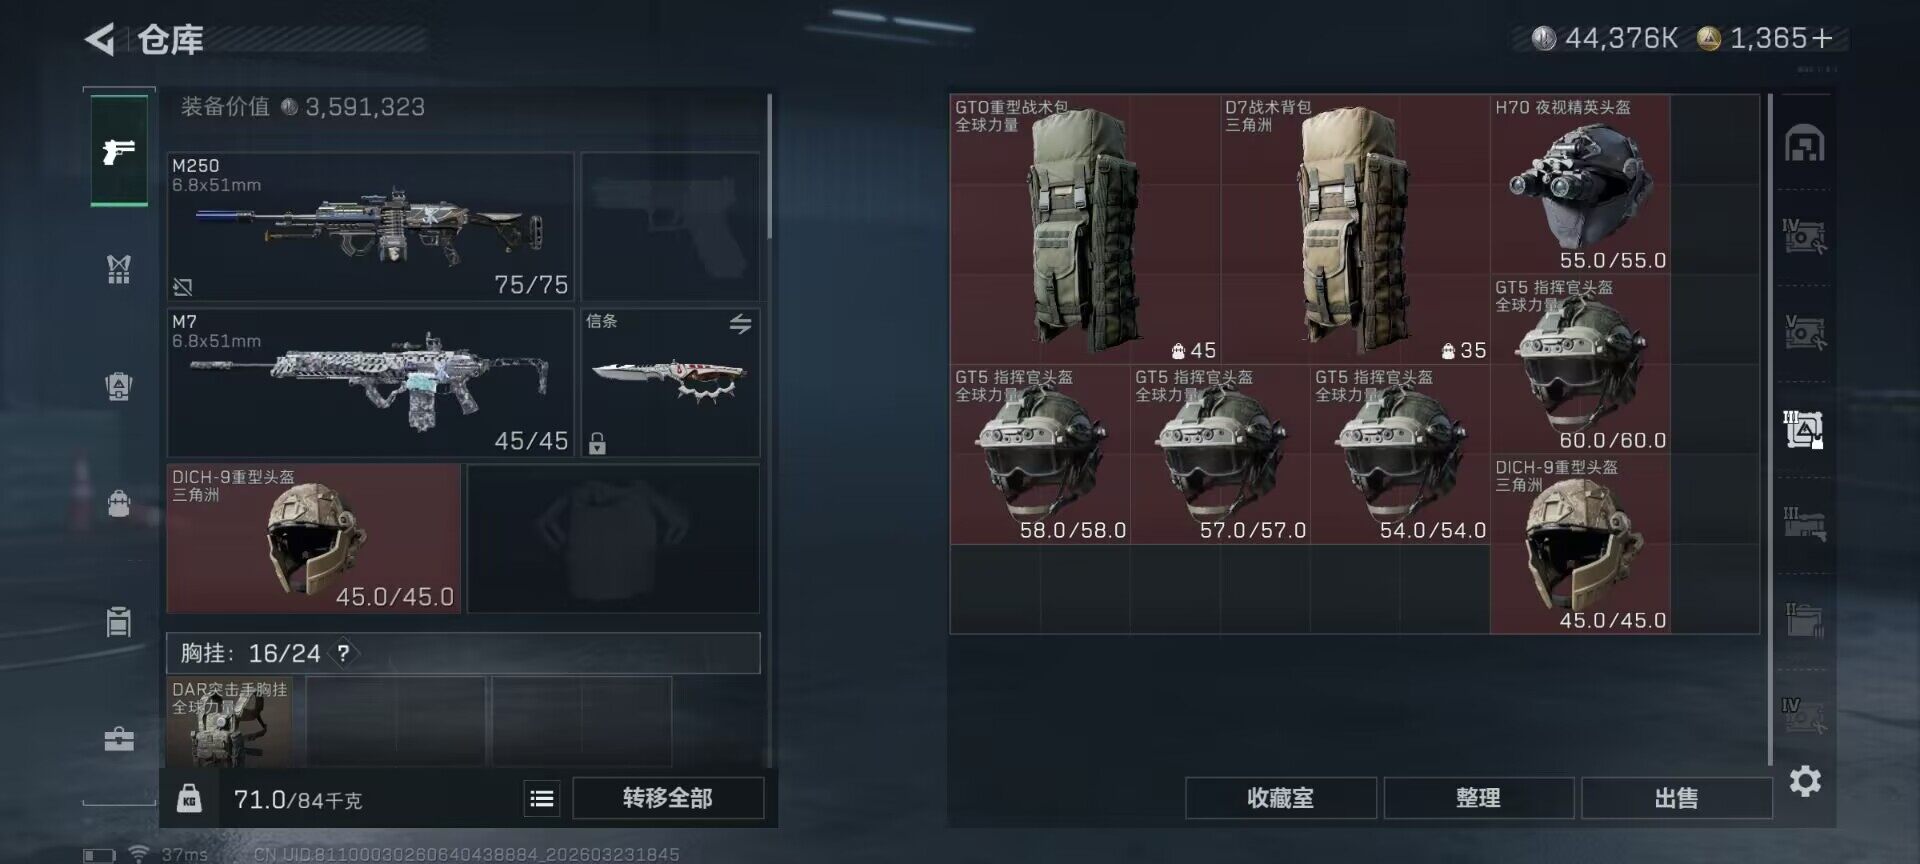Image resolution: width=1920 pixels, height=864 pixels.
Task: Select the pistol weapons tab in the left sidebar
Action: click(119, 151)
